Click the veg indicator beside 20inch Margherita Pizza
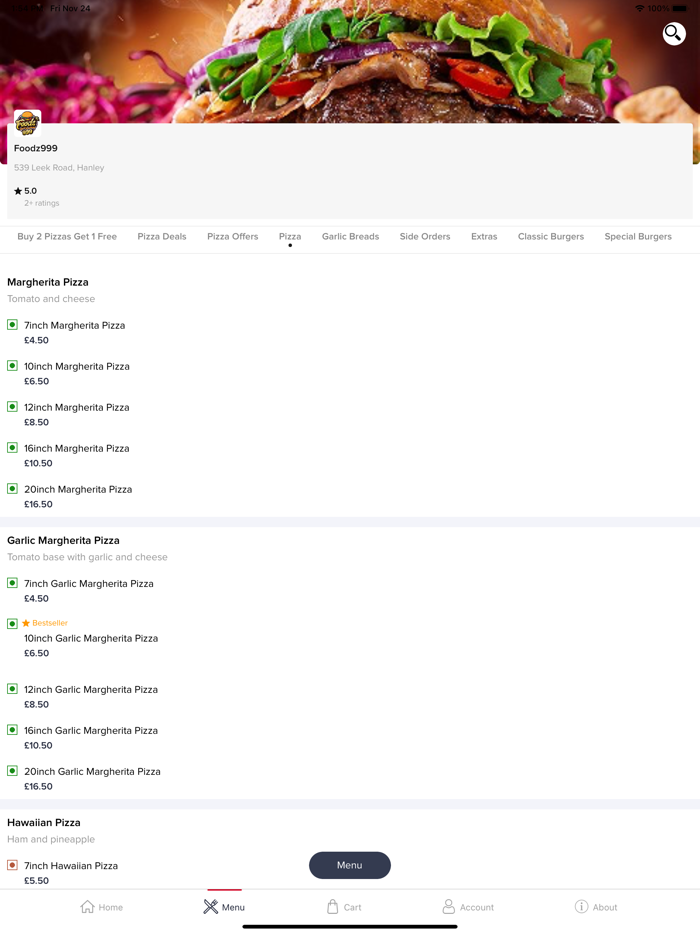Viewport: 700px width, 934px height. pos(12,489)
